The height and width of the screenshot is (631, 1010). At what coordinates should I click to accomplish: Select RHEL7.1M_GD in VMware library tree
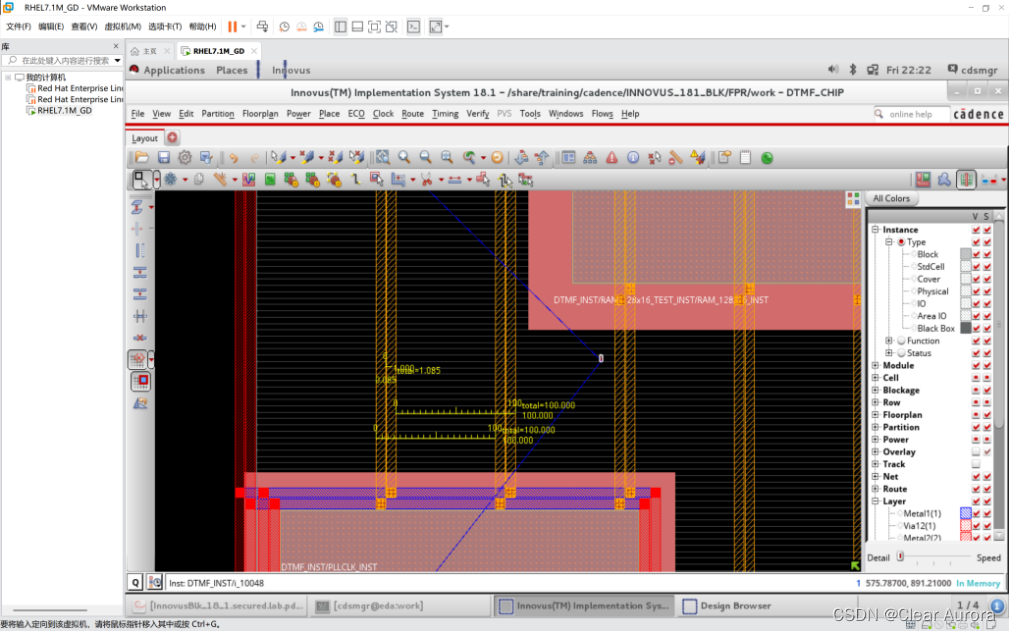tap(64, 111)
